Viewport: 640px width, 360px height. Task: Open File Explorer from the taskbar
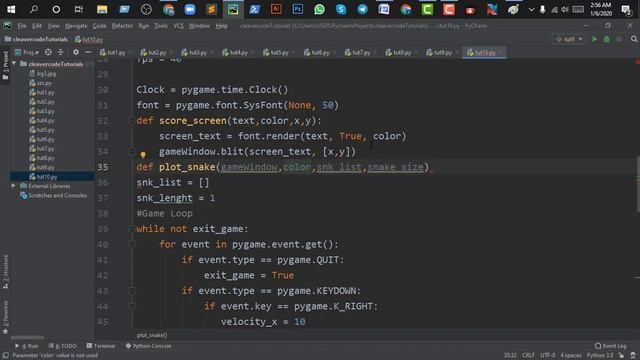(x=102, y=9)
